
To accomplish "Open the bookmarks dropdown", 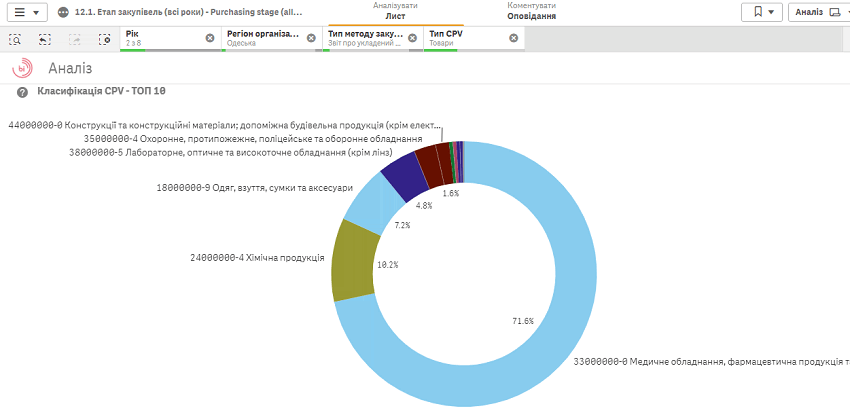I will [x=761, y=12].
